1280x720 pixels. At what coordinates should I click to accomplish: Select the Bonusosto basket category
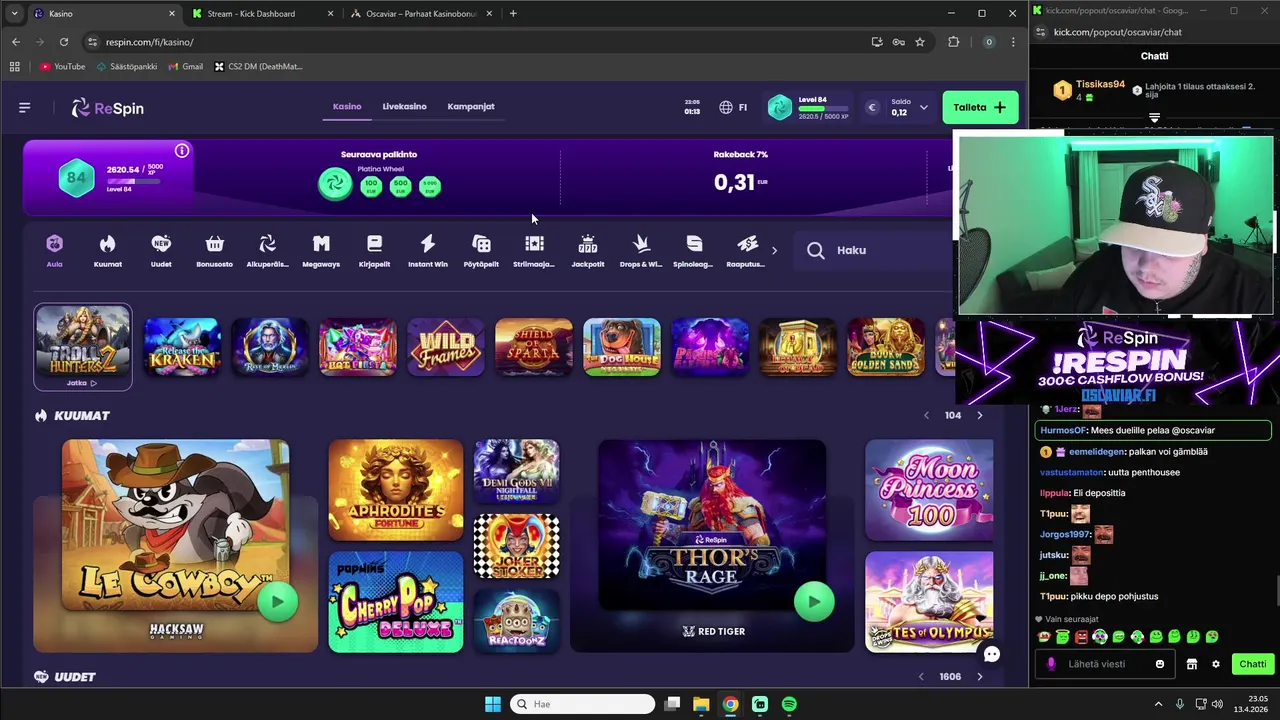pos(214,251)
